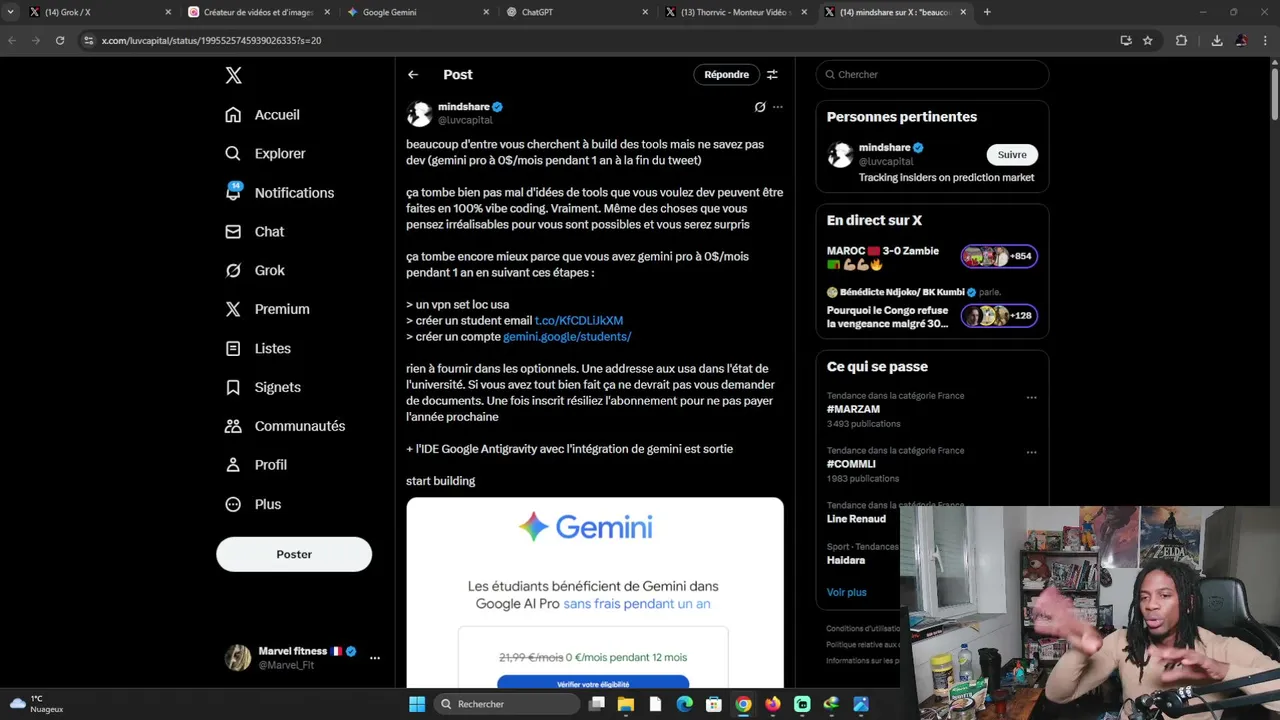Click the Poster button
Viewport: 1280px width, 720px height.
click(x=294, y=554)
